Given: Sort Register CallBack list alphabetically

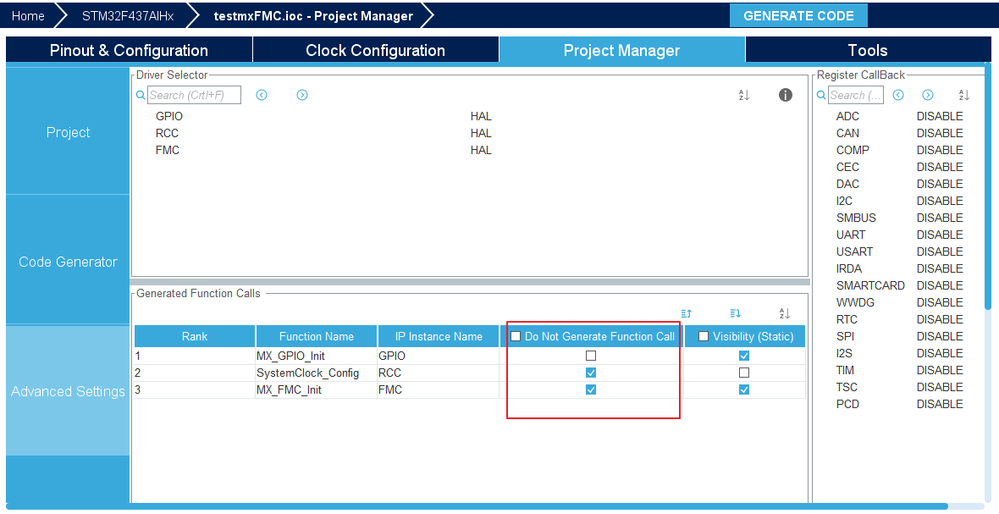Looking at the screenshot, I should pos(964,95).
